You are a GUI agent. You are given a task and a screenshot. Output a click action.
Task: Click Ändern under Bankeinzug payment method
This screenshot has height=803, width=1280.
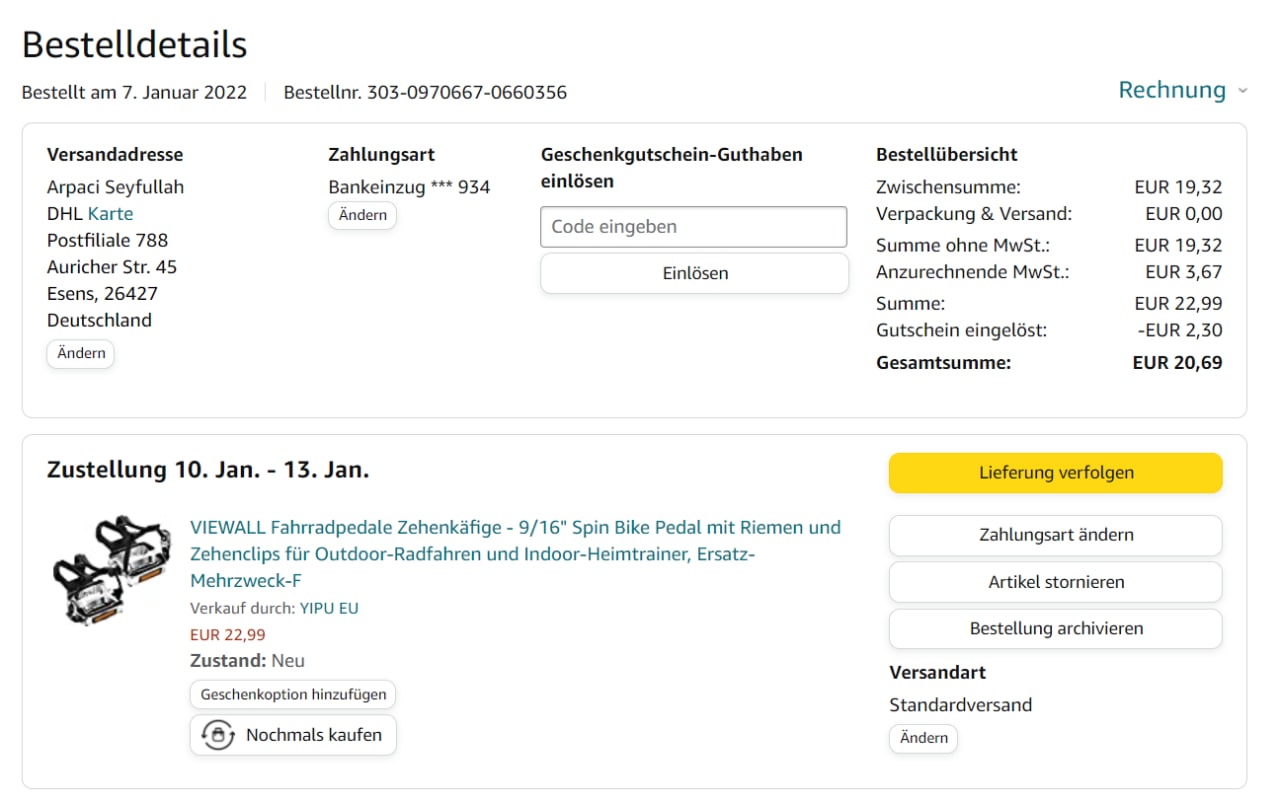(362, 216)
